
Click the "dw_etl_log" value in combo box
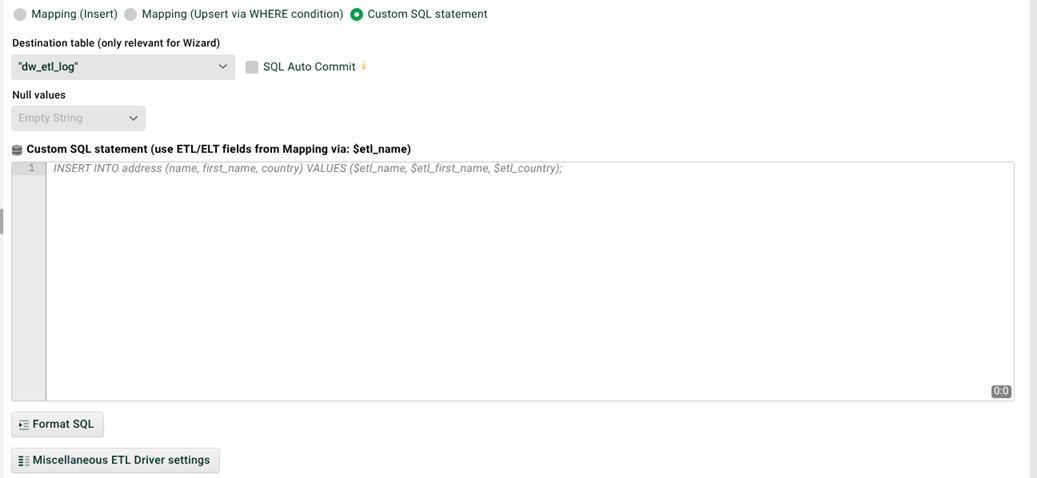49,67
